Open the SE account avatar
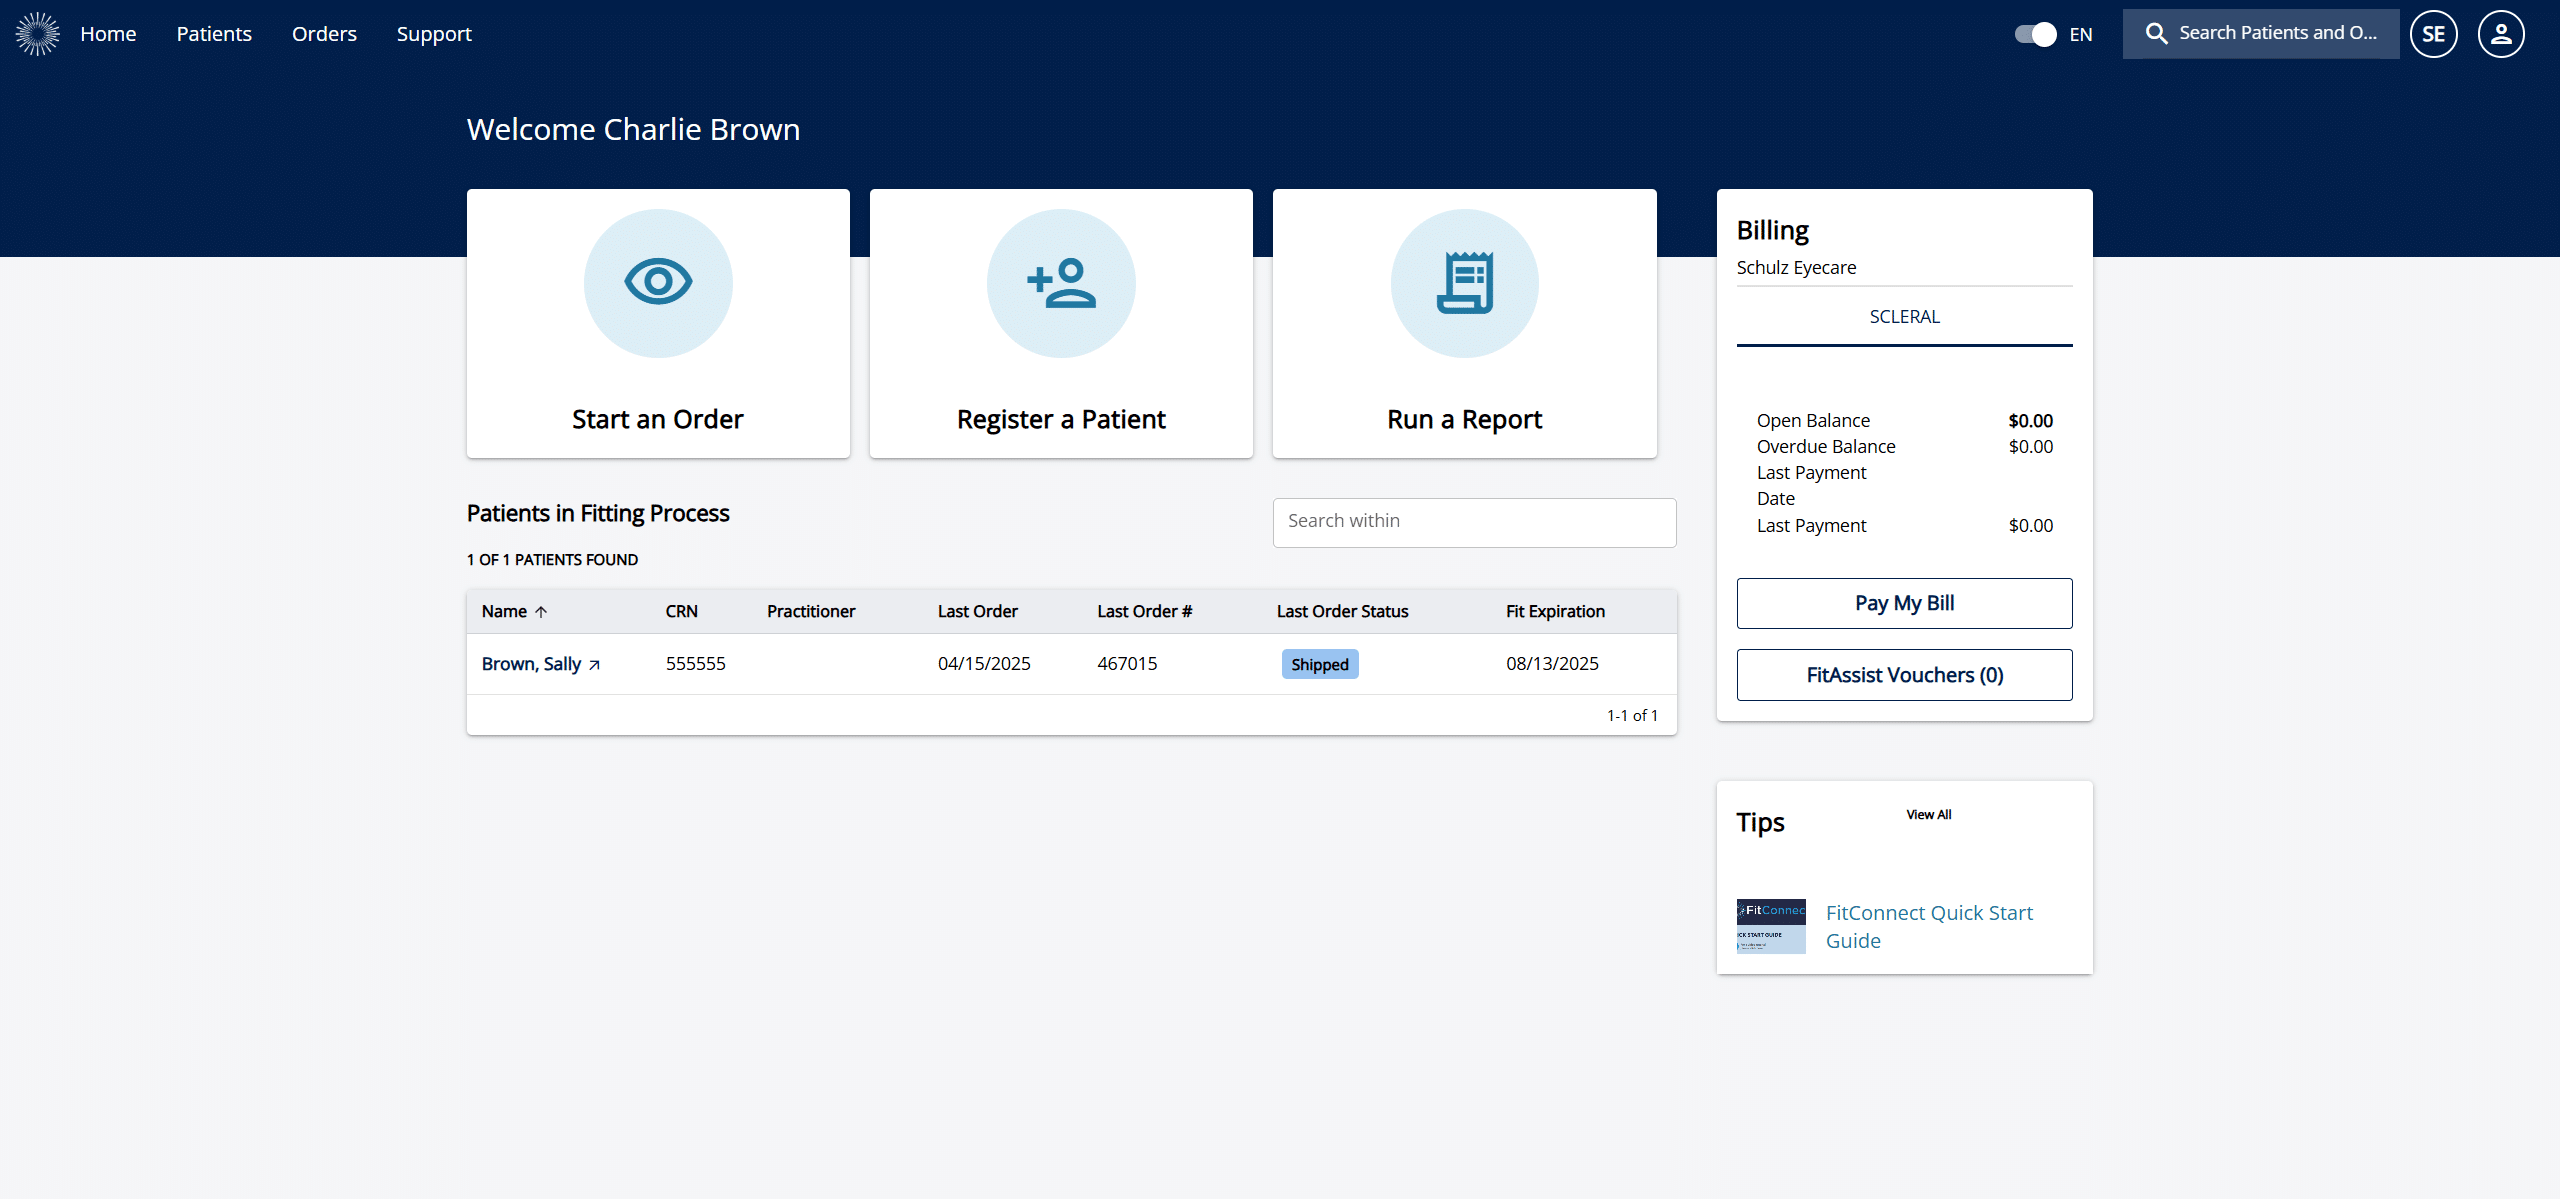The width and height of the screenshot is (2560, 1199). (2433, 34)
